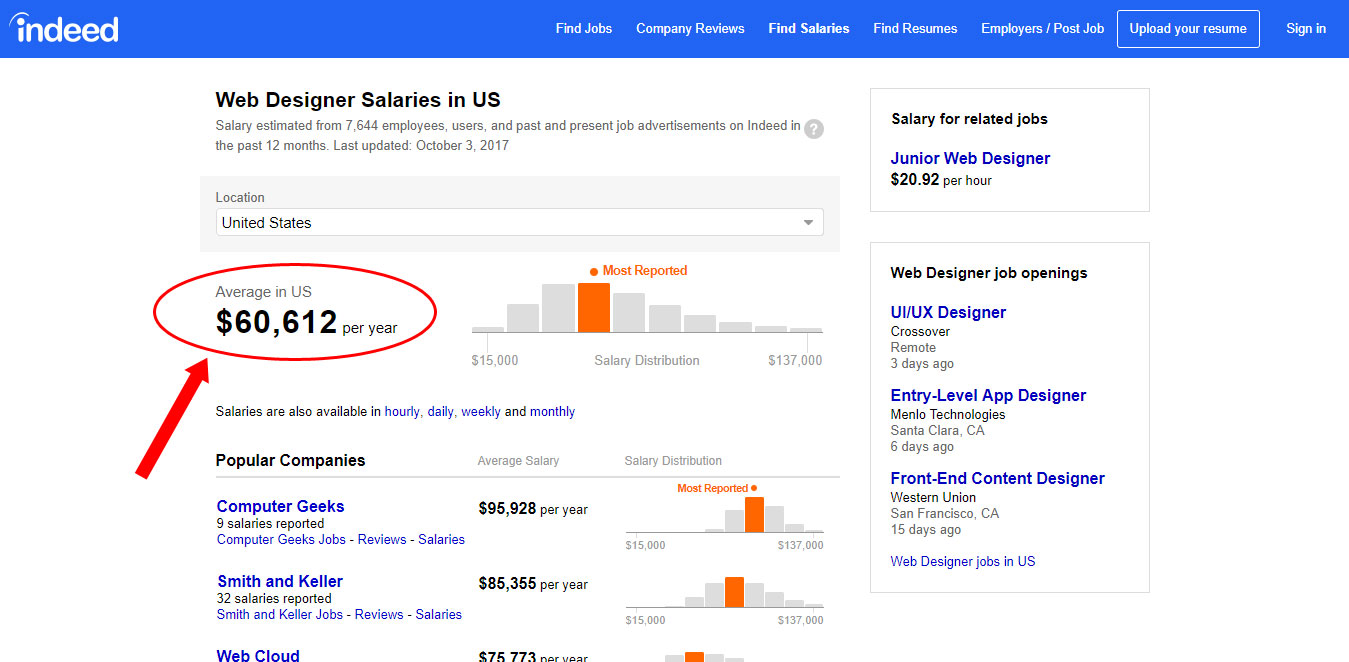Open Salaries link under Computer Geeks
Screen dimensions: 1349x662
(x=441, y=539)
